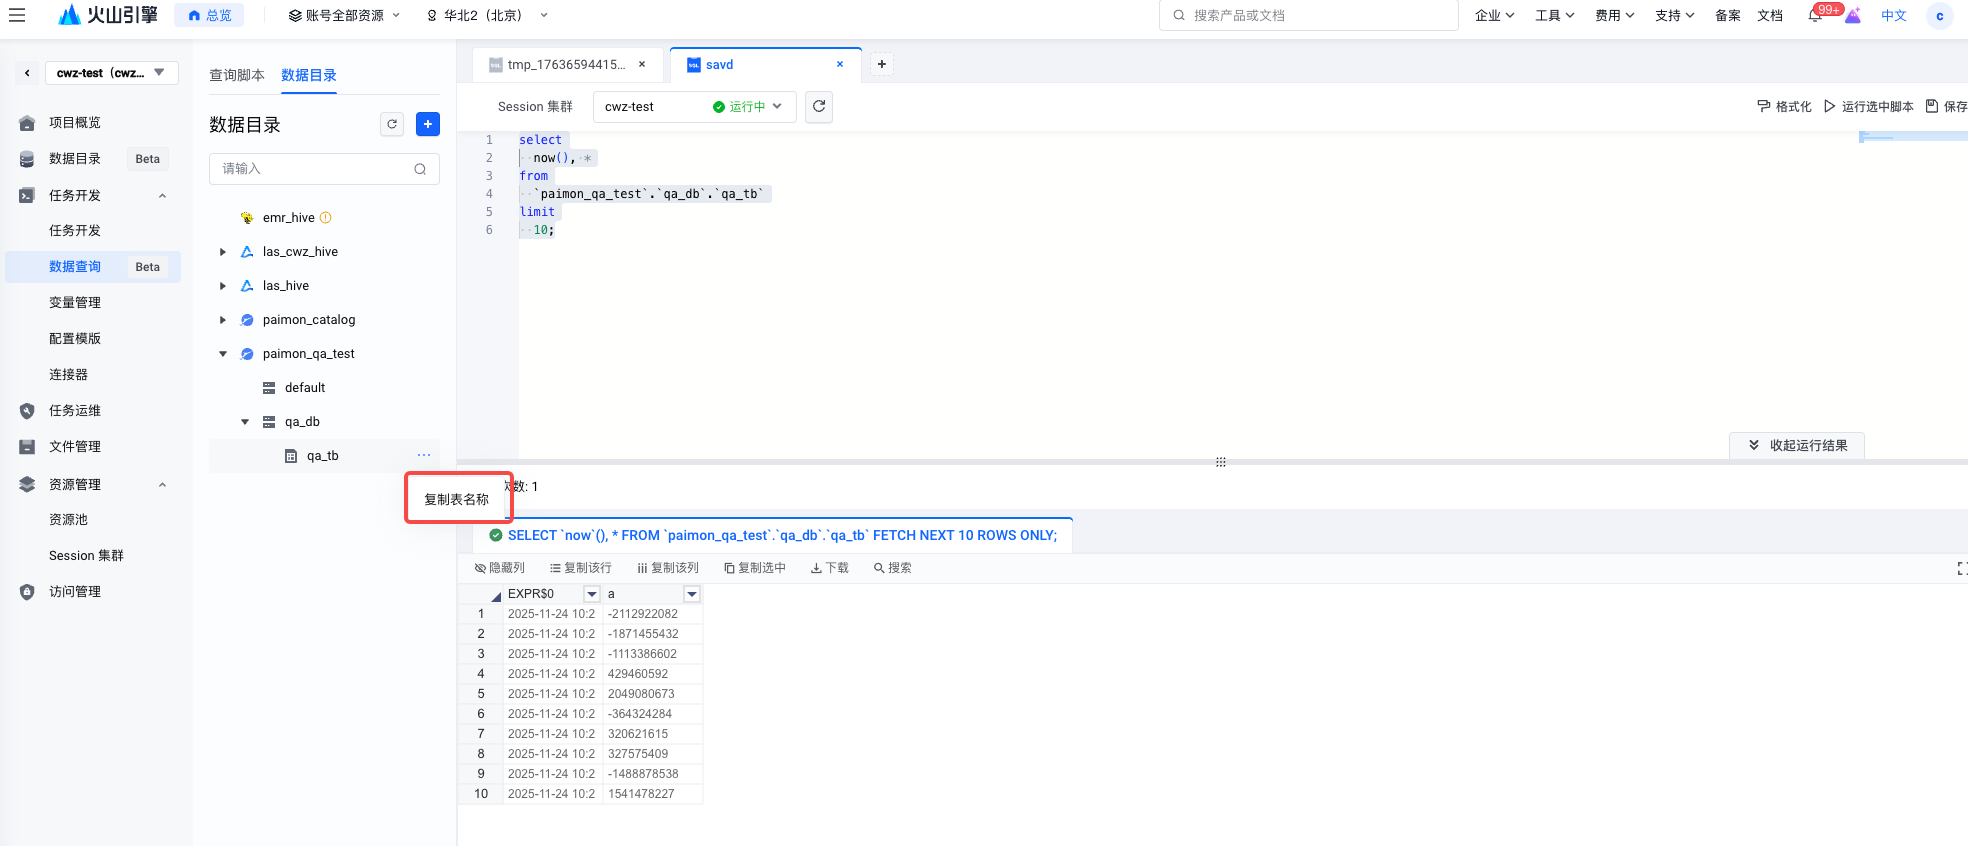Image resolution: width=1968 pixels, height=846 pixels.
Task: Click the fullscreen results icon
Action: (1961, 568)
